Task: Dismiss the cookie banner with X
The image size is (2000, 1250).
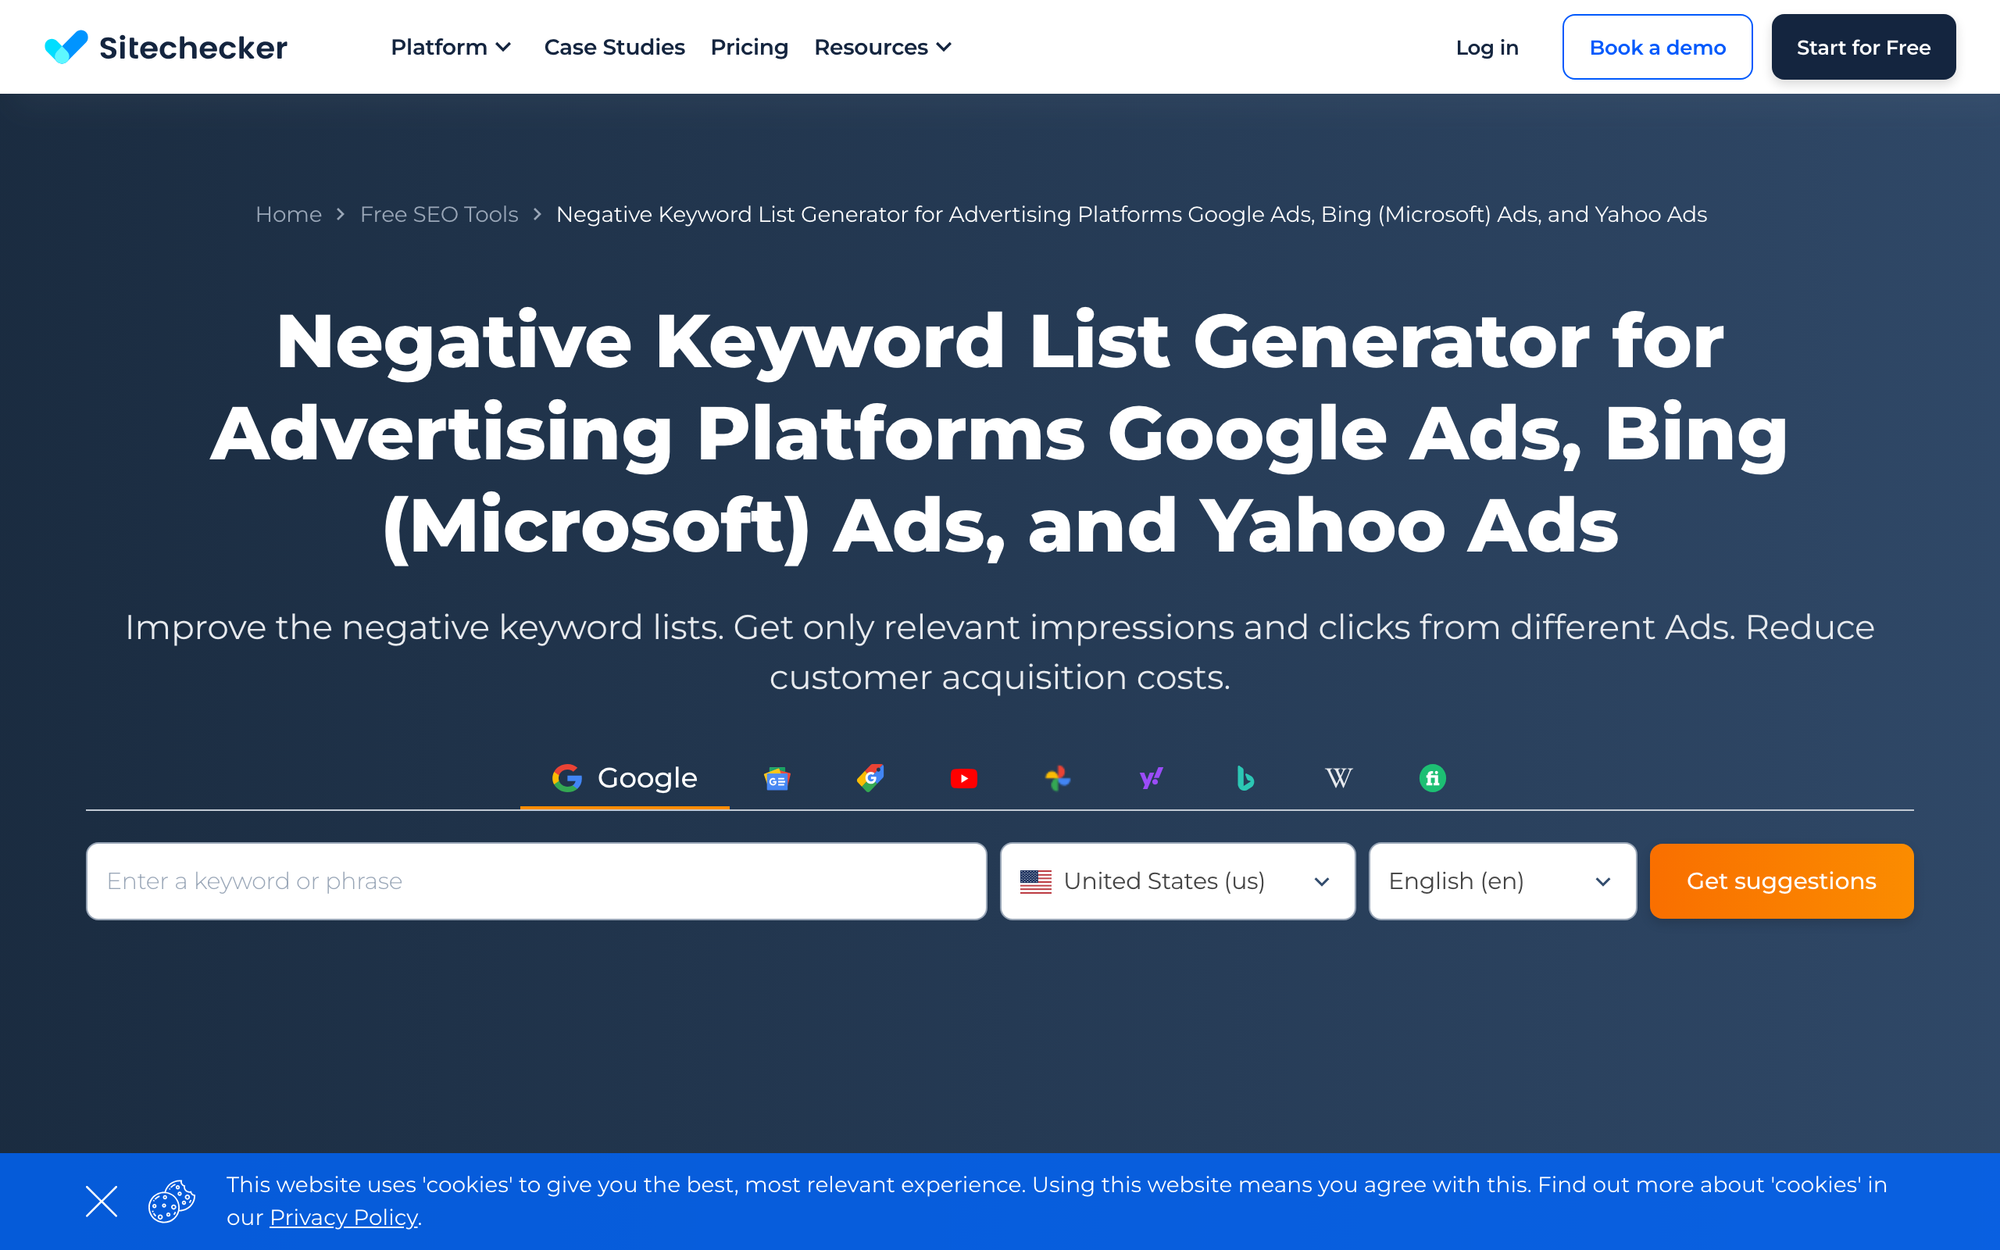Action: point(101,1201)
